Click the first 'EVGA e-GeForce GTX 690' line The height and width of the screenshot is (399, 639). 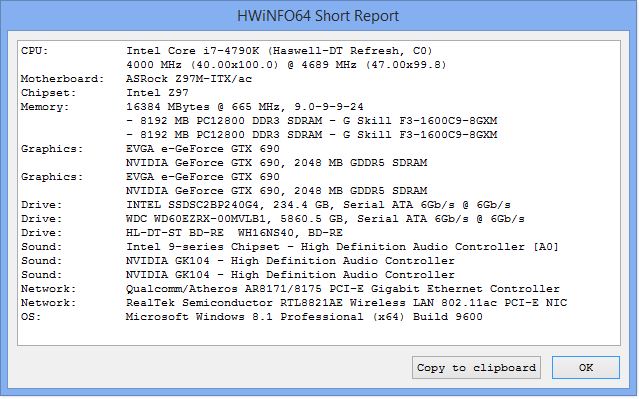(203, 149)
